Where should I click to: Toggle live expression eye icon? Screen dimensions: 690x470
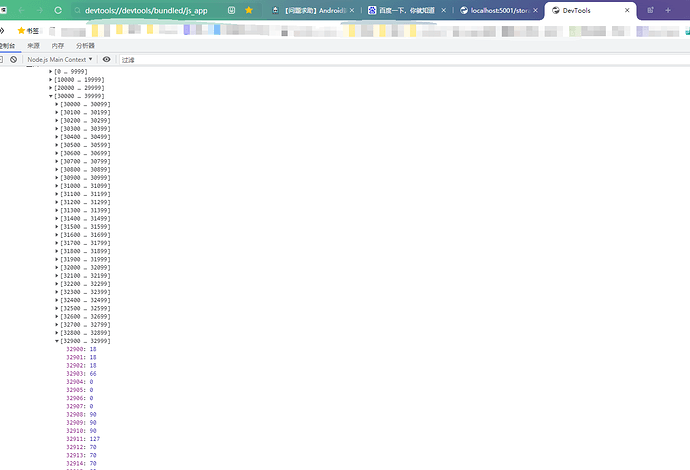click(106, 59)
